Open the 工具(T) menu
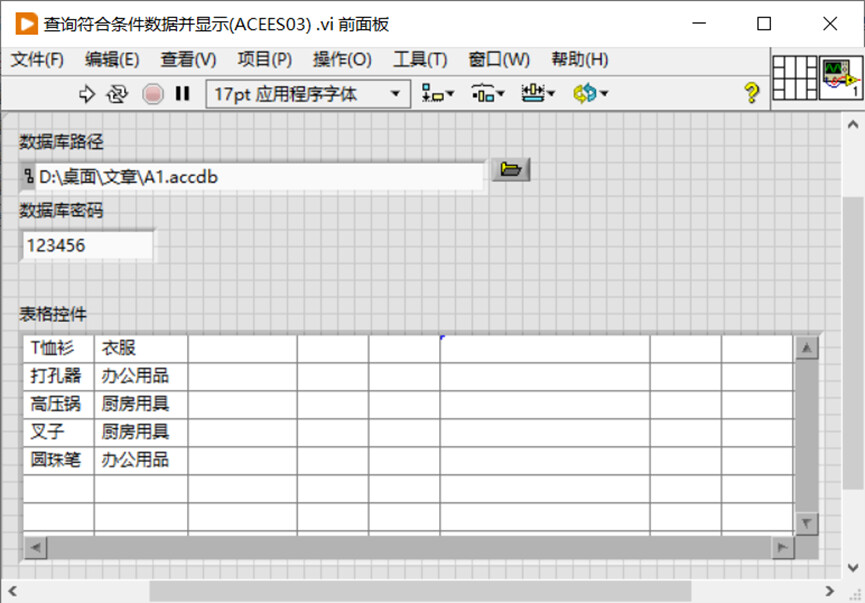865x603 pixels. pyautogui.click(x=420, y=60)
